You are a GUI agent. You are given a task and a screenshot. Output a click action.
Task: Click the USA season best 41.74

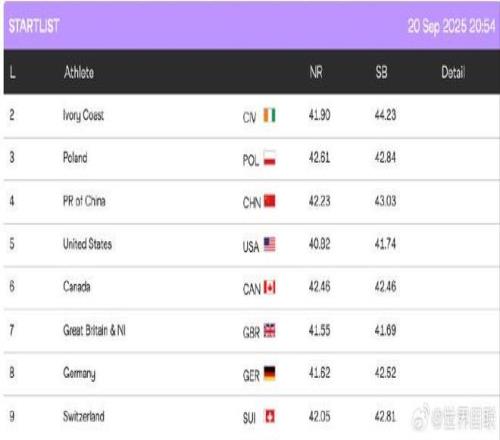pos(385,244)
